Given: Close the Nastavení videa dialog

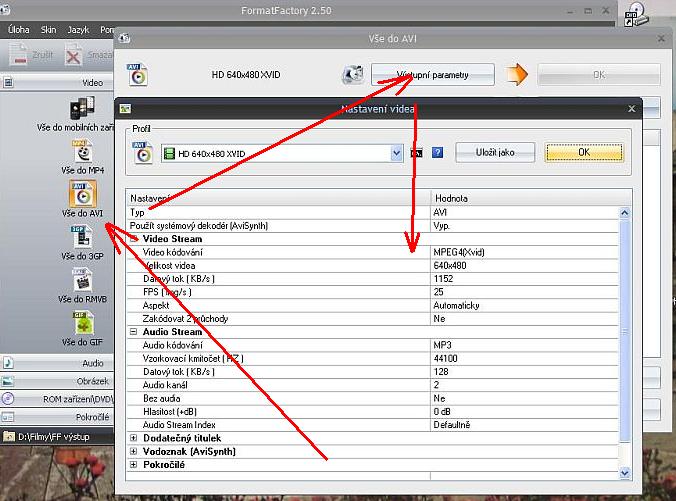Looking at the screenshot, I should pos(632,109).
